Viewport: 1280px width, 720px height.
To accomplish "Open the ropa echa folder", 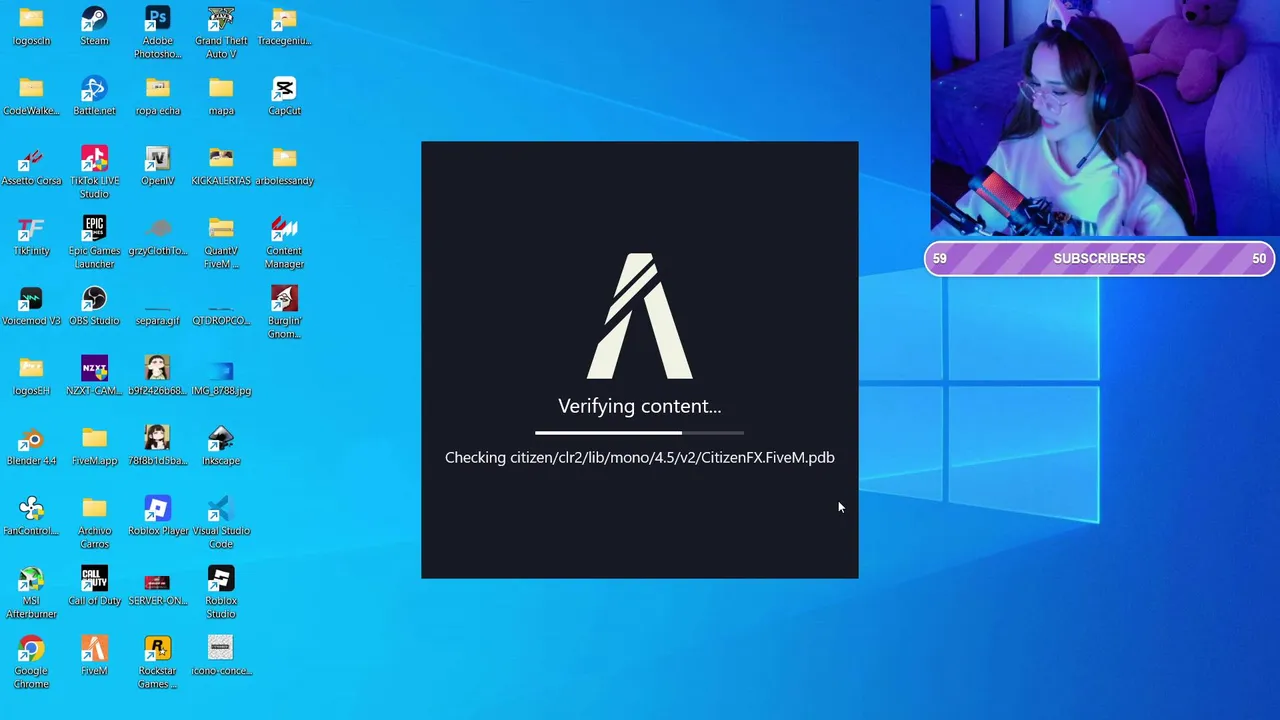I will [157, 97].
